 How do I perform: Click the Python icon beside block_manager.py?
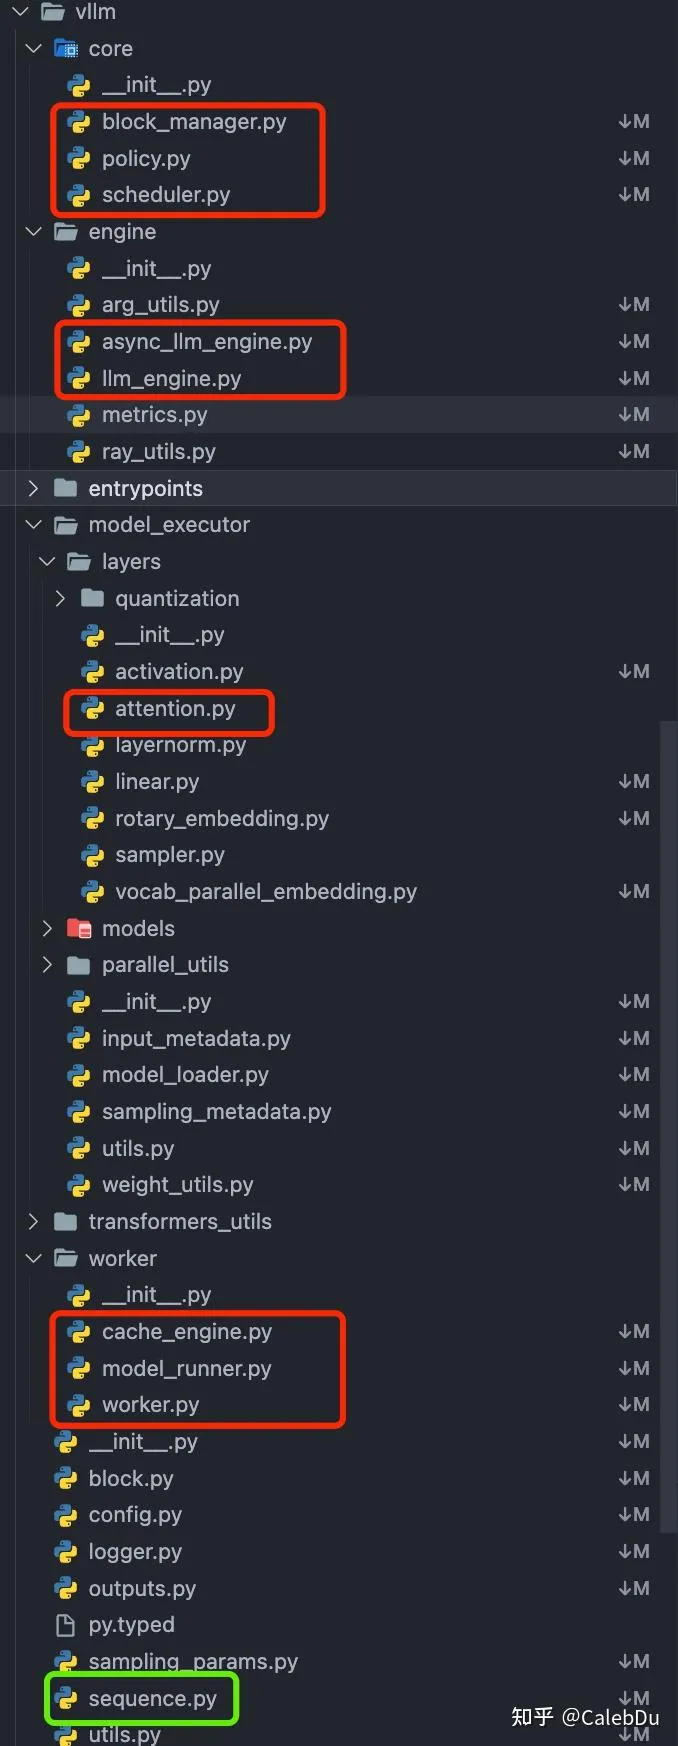pyautogui.click(x=79, y=122)
